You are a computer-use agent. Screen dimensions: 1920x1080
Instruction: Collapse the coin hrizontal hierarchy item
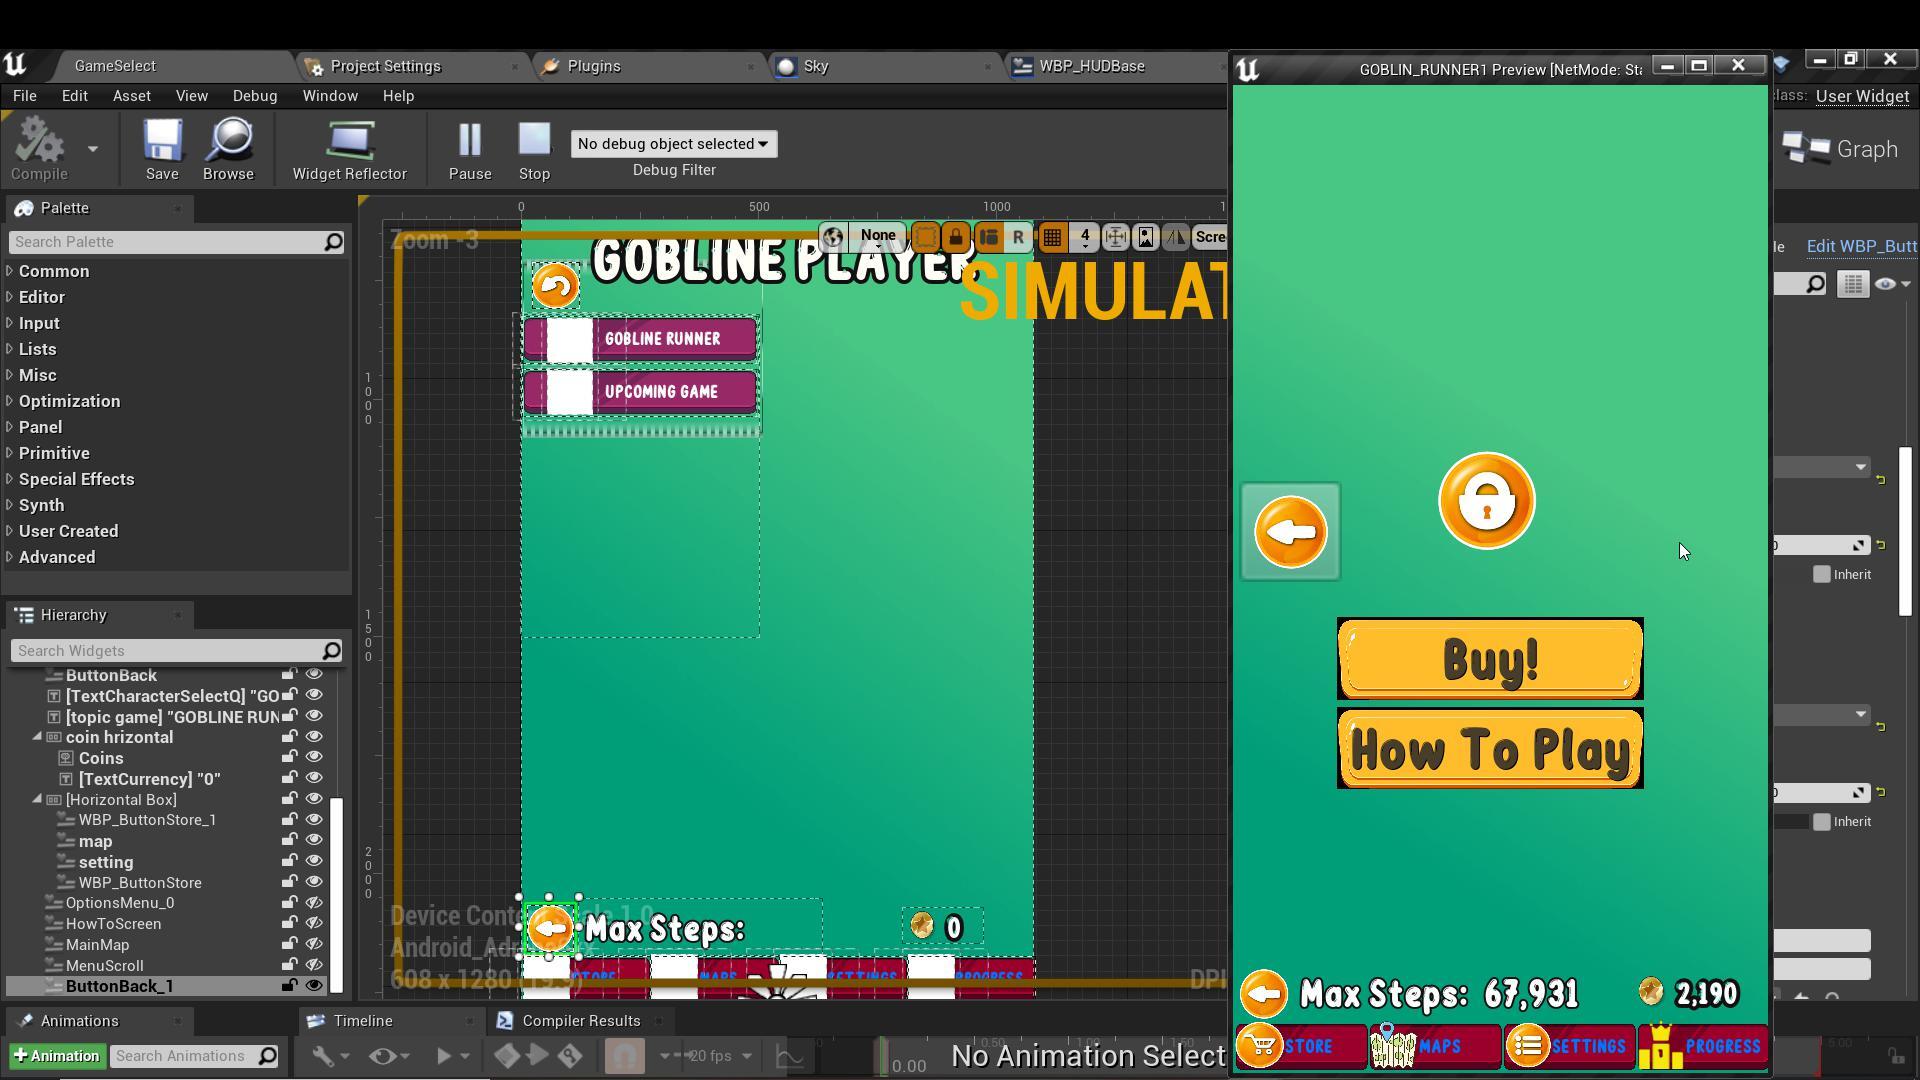coord(38,737)
